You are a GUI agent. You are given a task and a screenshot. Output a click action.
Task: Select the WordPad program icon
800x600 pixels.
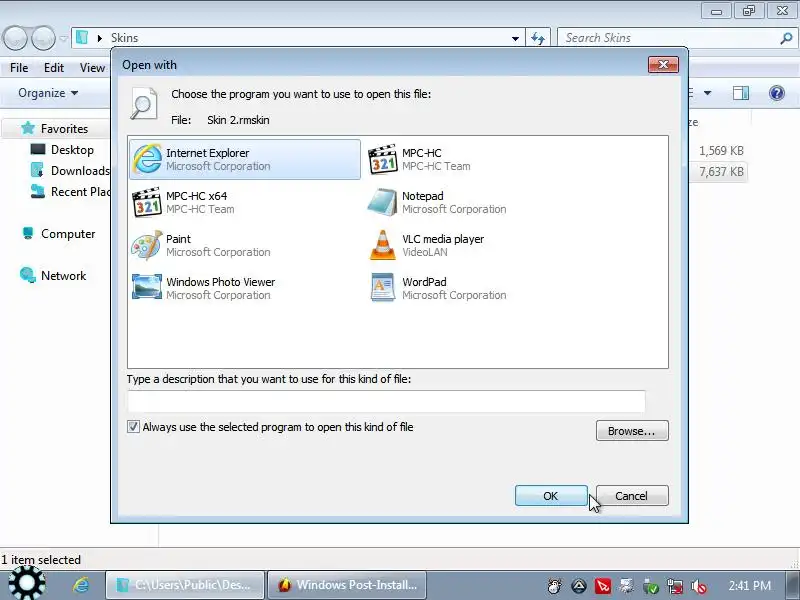[383, 287]
